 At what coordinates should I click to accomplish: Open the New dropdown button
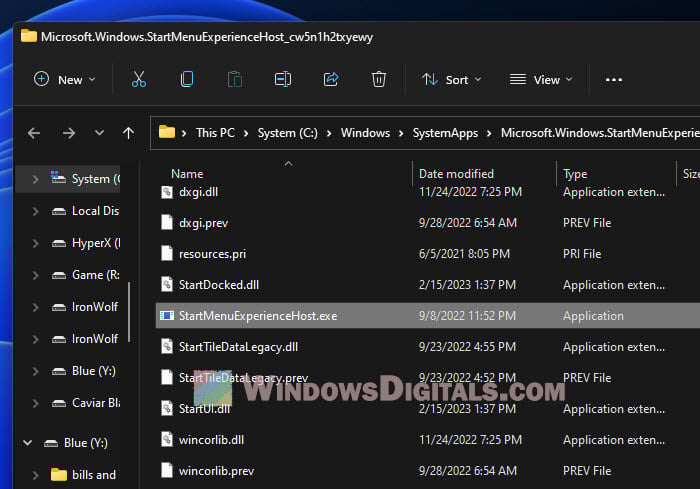tap(65, 79)
